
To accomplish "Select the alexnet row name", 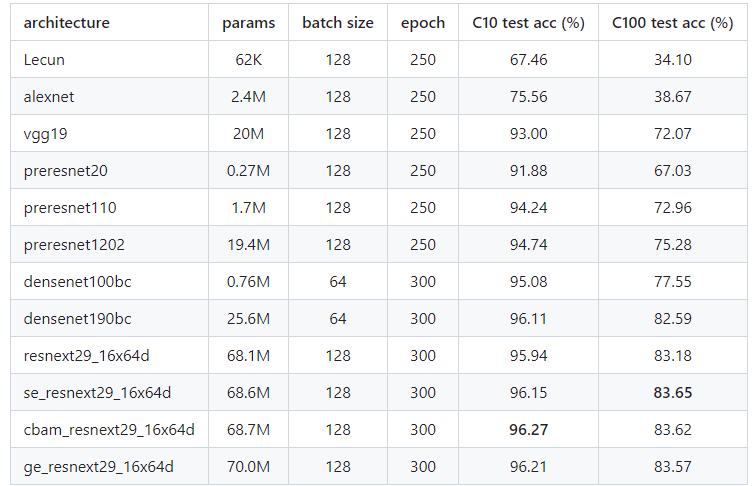I will tap(49, 96).
